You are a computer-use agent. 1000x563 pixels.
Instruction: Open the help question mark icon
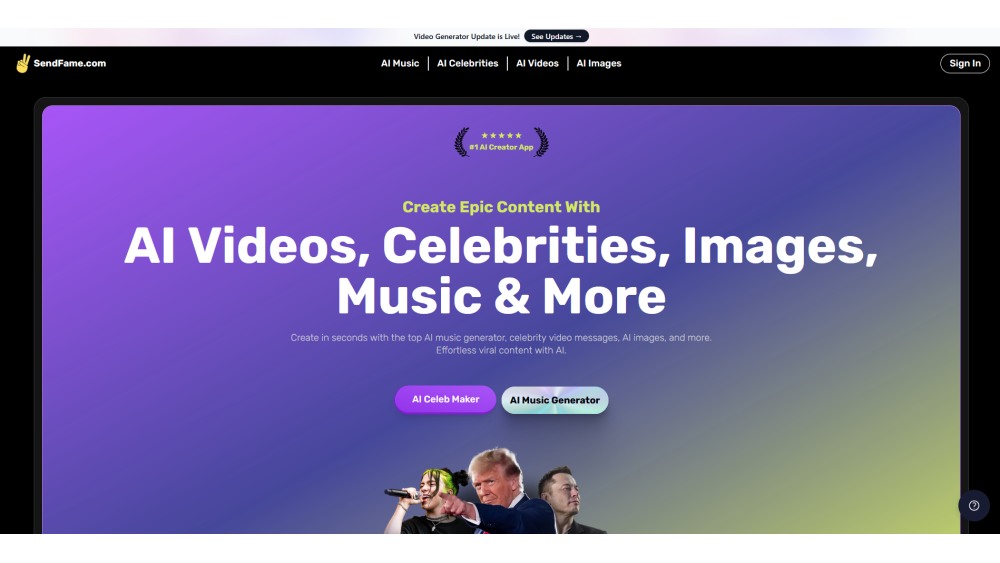pos(974,505)
